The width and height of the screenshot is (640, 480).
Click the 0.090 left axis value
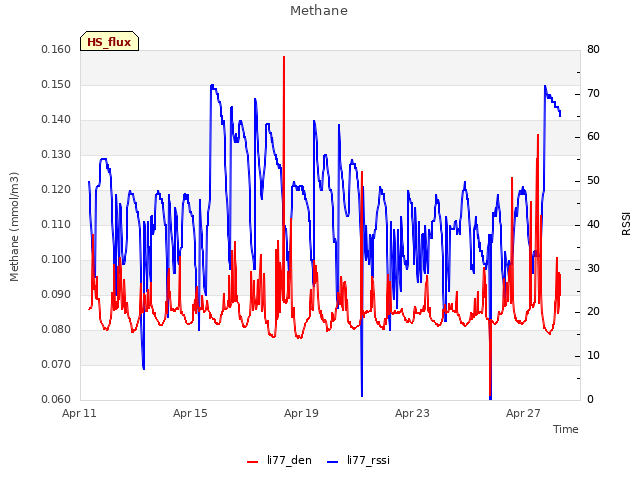point(56,295)
